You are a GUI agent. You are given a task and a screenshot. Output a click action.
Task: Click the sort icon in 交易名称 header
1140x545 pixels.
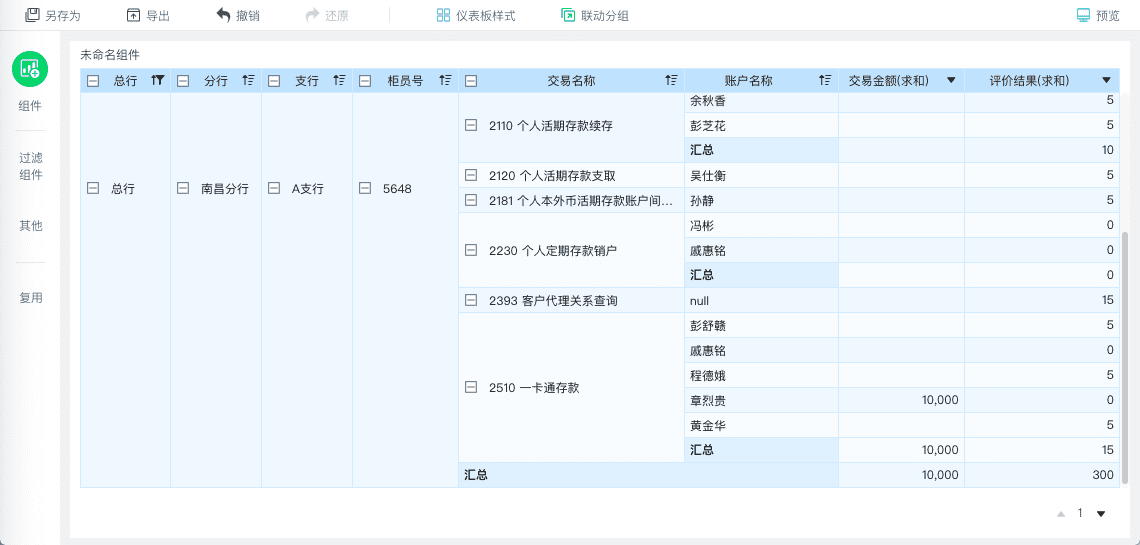point(671,81)
